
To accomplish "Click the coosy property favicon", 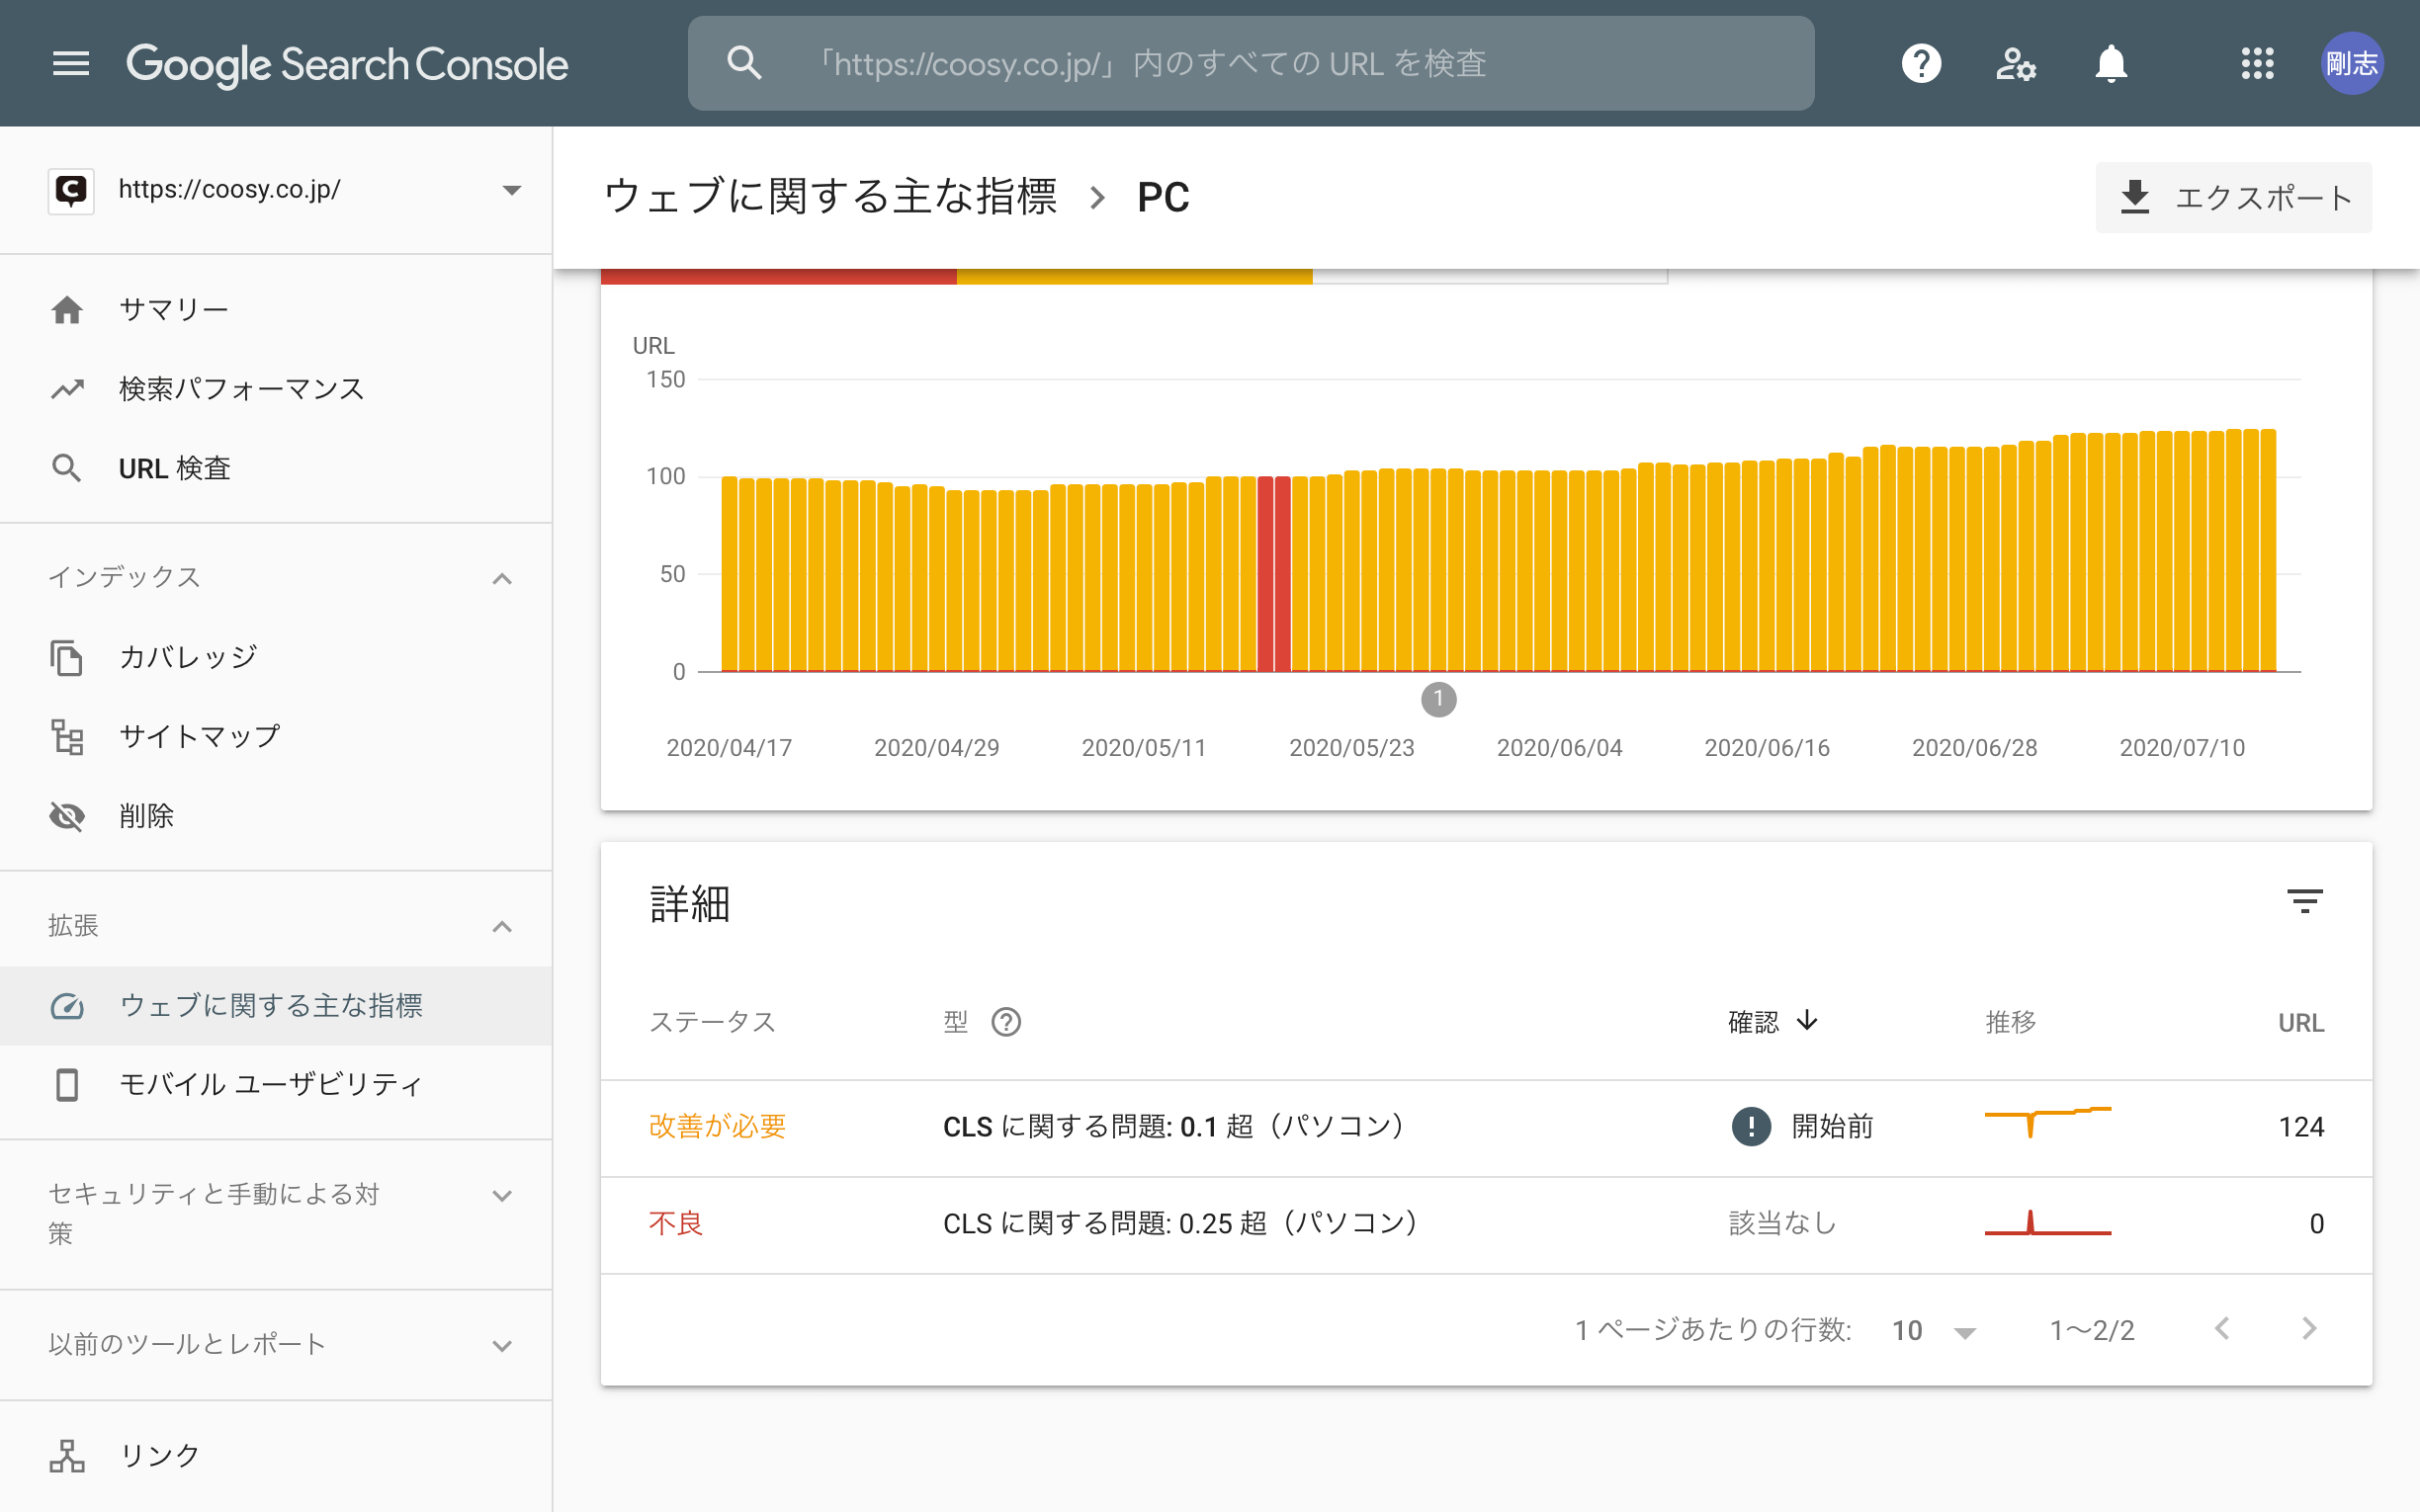I will (x=71, y=190).
